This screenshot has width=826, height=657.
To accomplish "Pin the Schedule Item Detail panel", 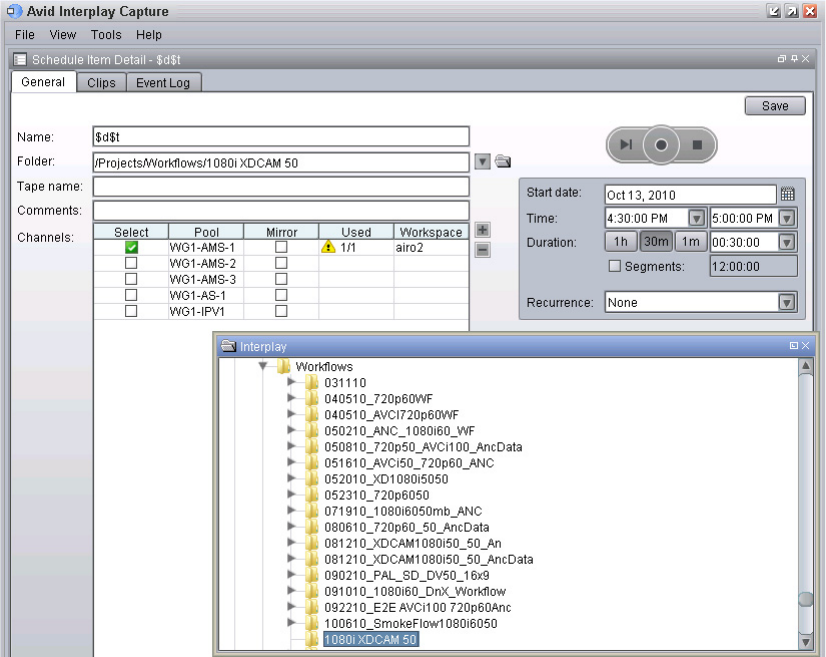I will (794, 58).
